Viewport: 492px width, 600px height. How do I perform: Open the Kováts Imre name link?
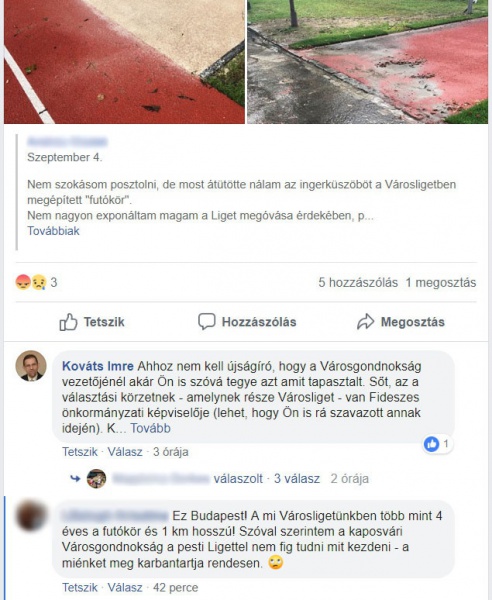98,366
